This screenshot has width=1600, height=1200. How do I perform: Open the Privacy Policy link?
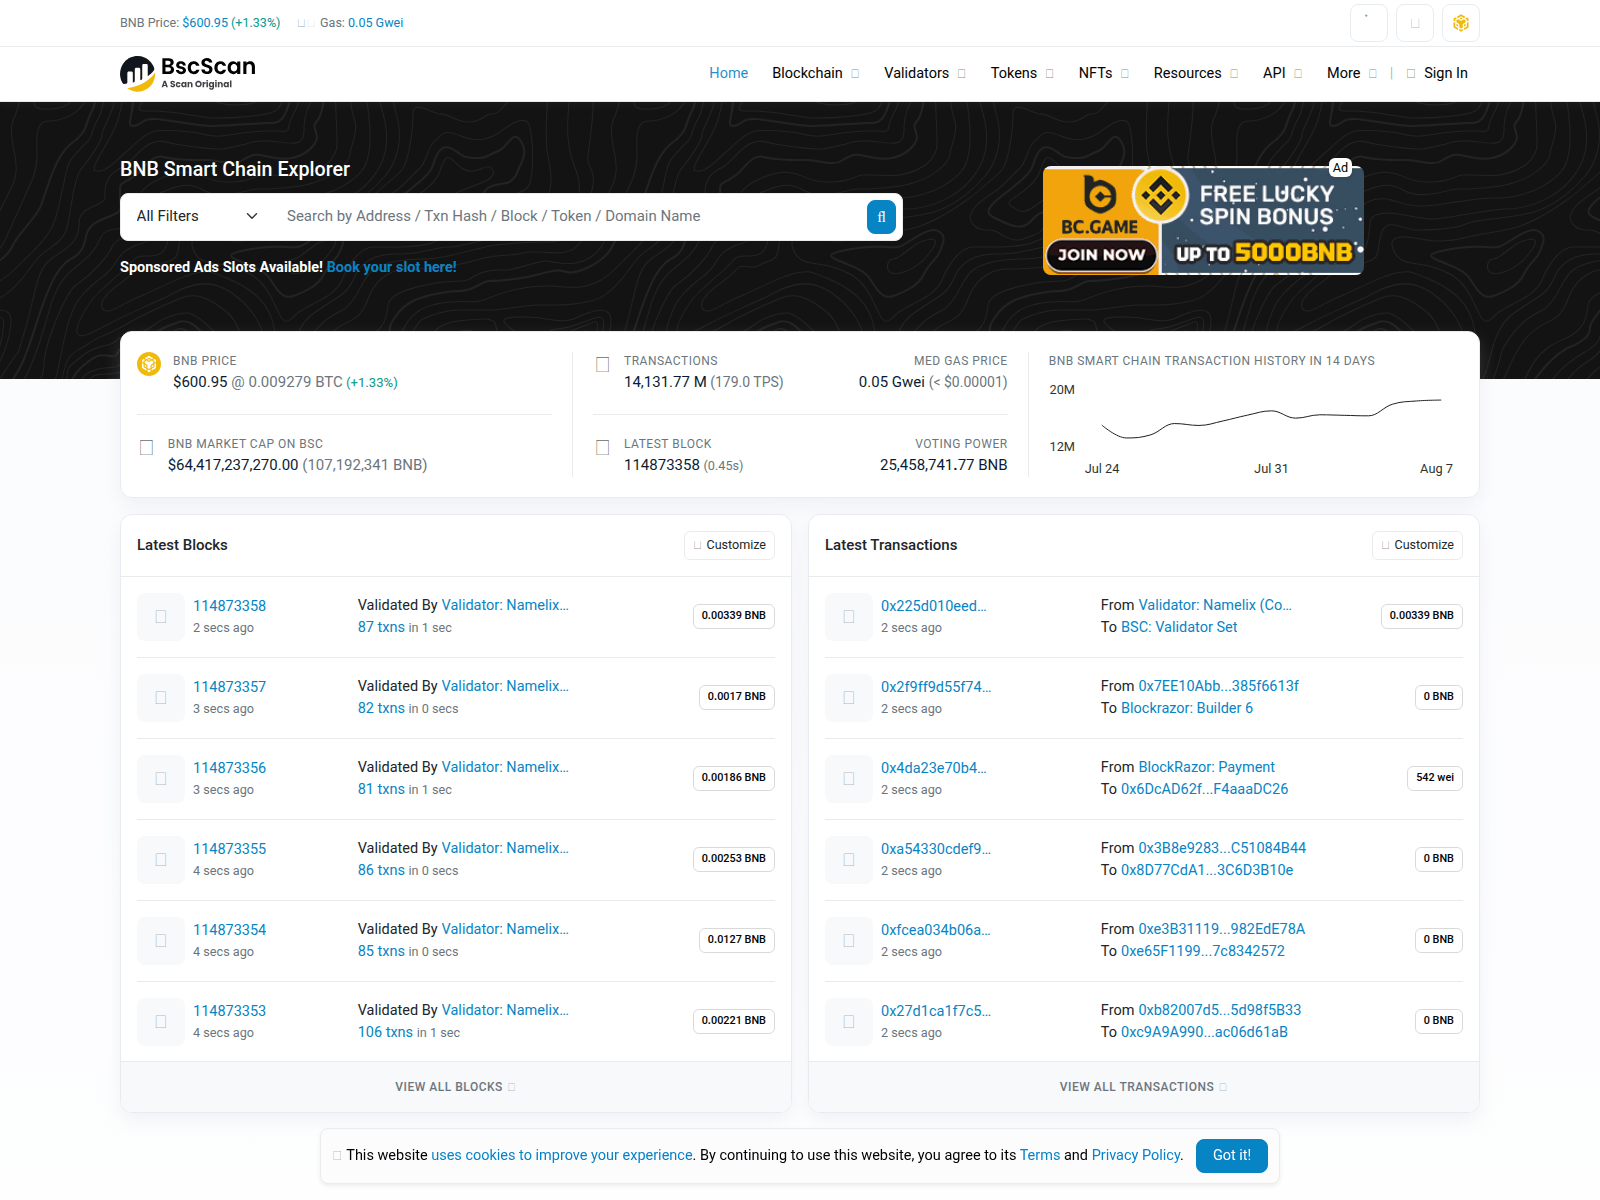coord(1137,1155)
